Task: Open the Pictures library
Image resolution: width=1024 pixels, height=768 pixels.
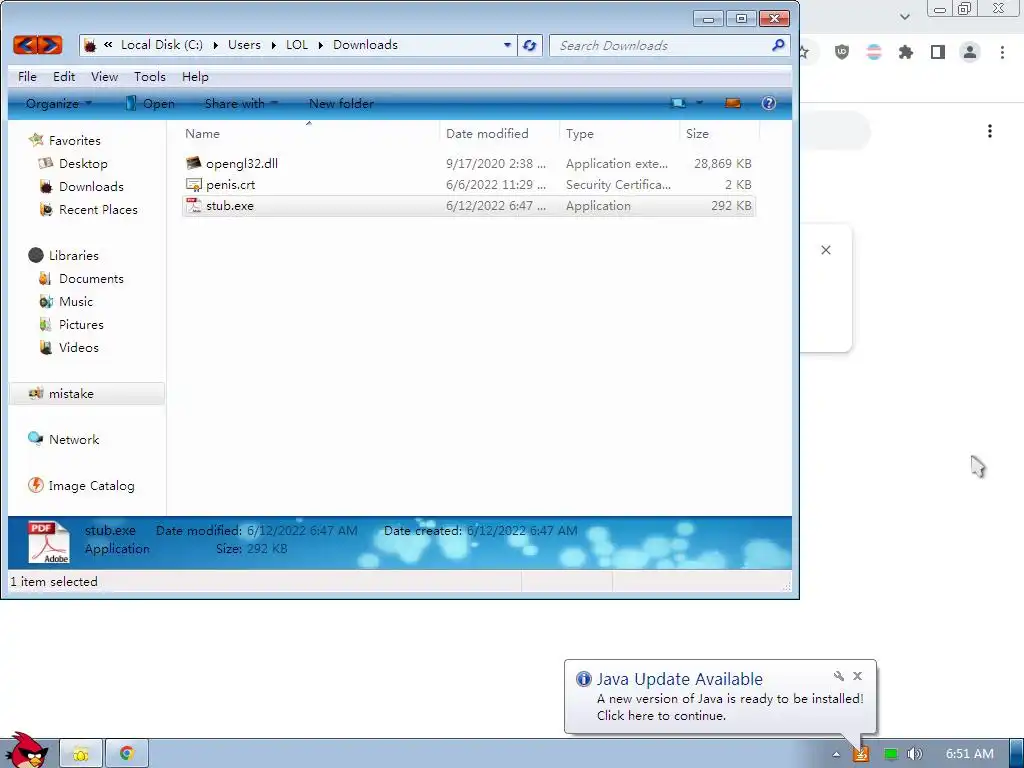Action: [x=81, y=325]
